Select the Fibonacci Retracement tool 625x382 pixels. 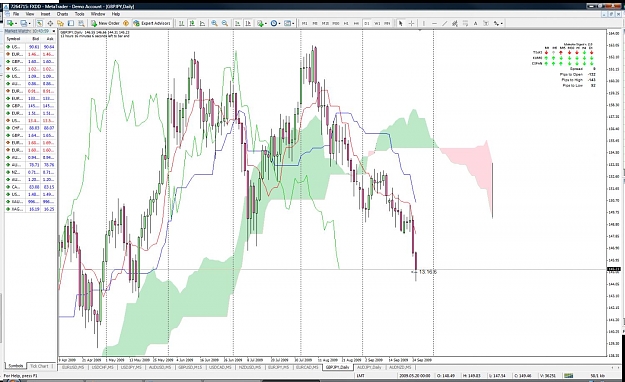click(465, 24)
